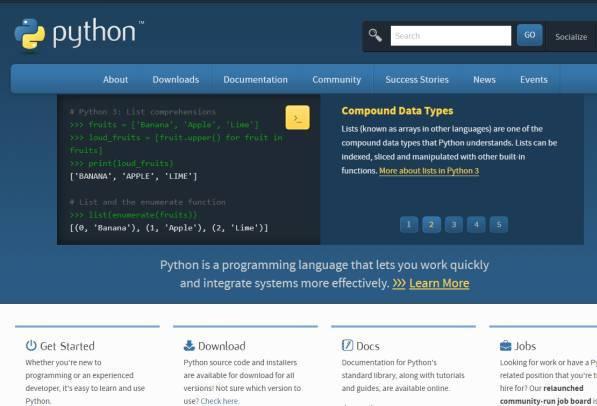Image resolution: width=597 pixels, height=406 pixels.
Task: Click the GO search button
Action: tap(530, 35)
